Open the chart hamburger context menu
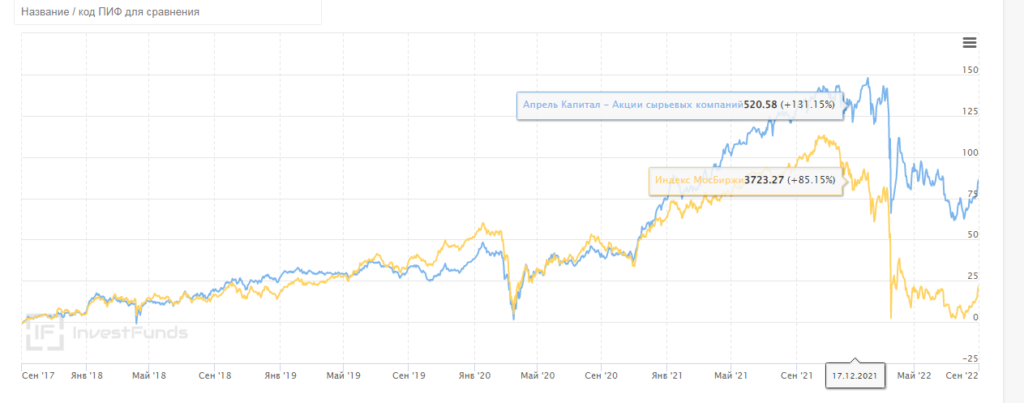The height and width of the screenshot is (403, 1024). [x=969, y=43]
